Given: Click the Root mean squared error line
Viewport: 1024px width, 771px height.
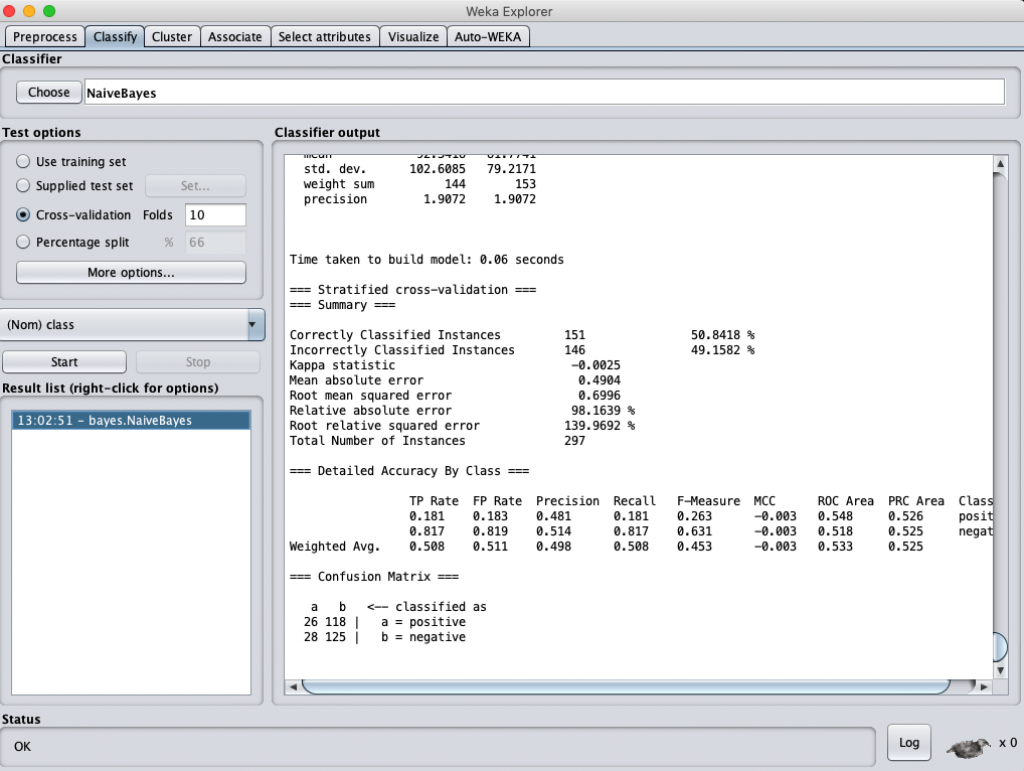Looking at the screenshot, I should tap(455, 395).
